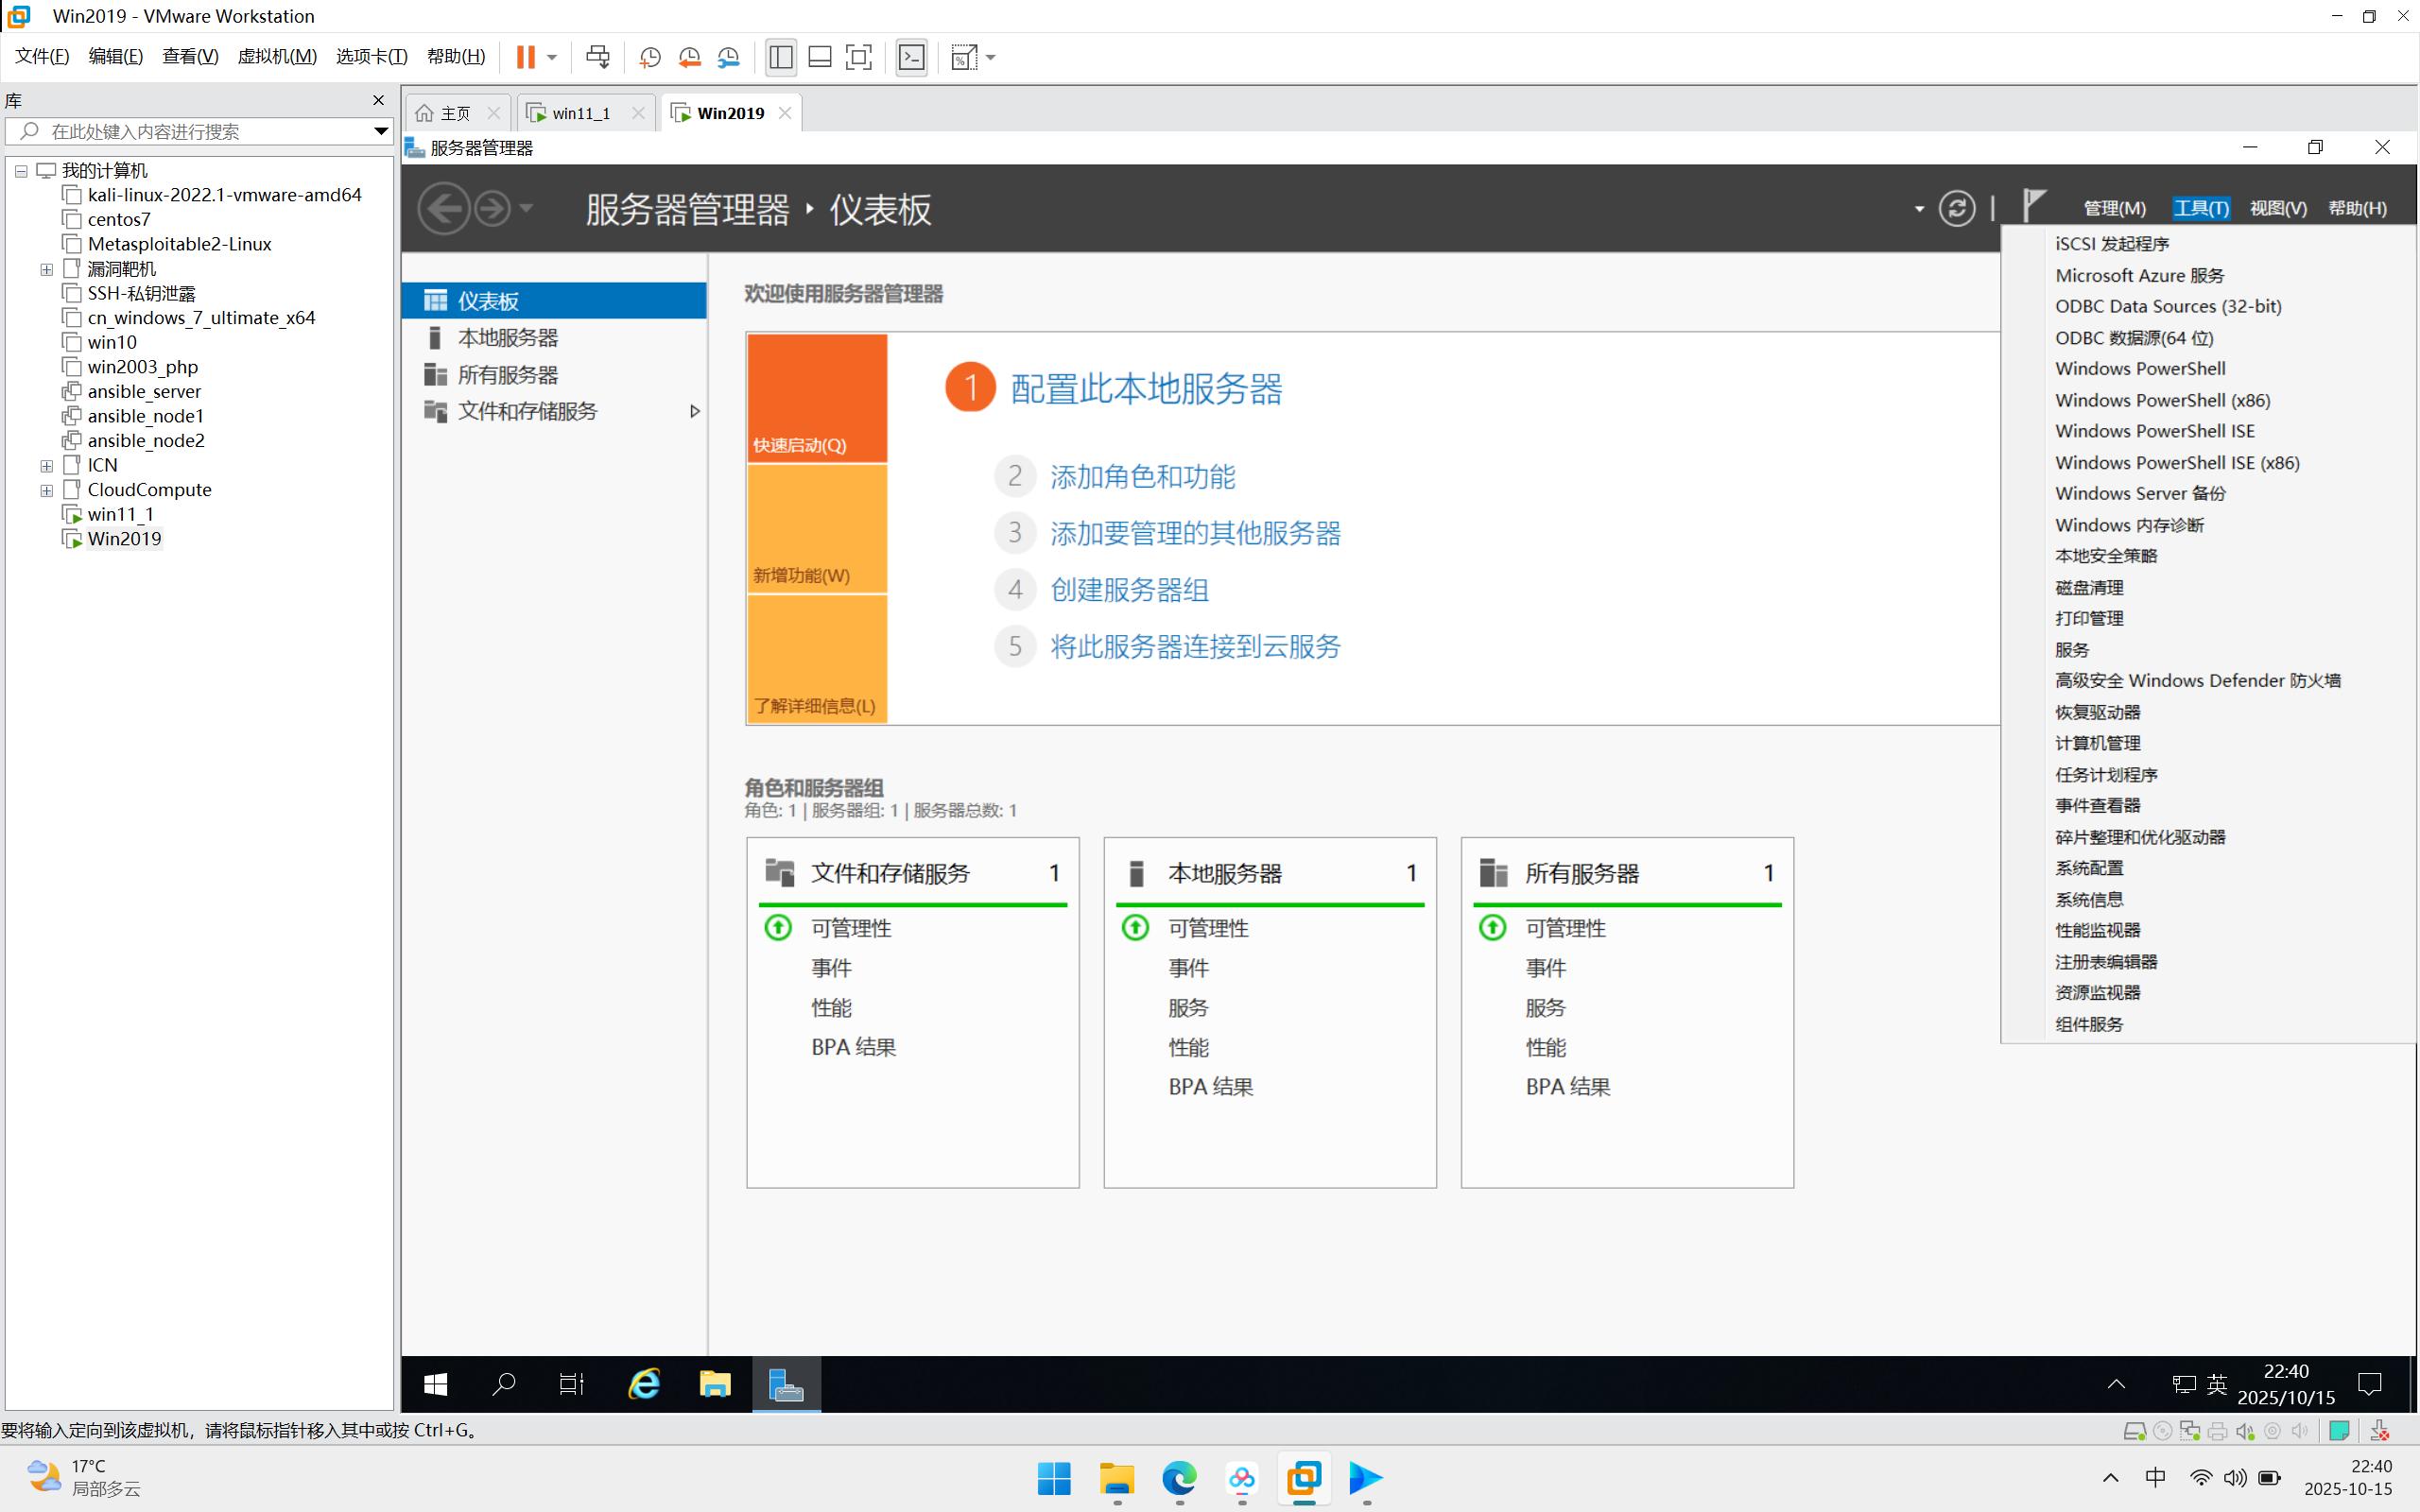2420x1512 pixels.
Task: Click the Server Manager back arrow
Action: [443, 209]
